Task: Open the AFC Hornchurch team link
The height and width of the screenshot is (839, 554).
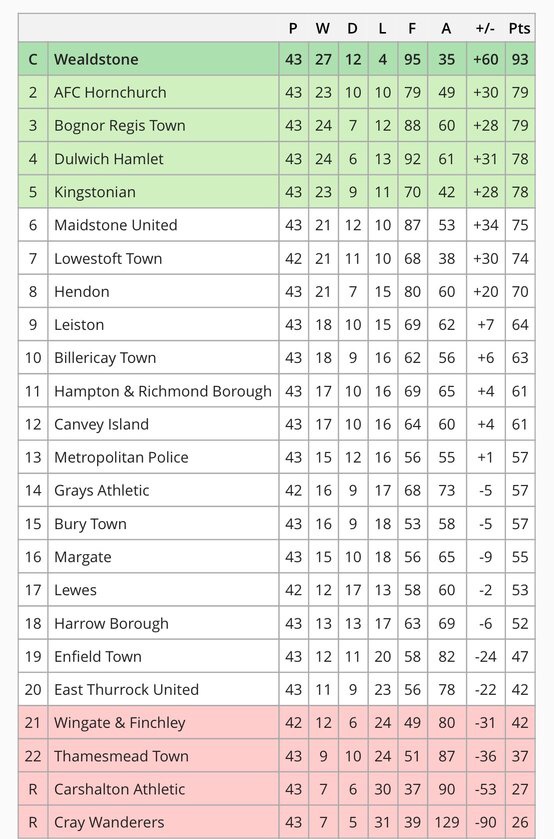Action: [x=110, y=93]
